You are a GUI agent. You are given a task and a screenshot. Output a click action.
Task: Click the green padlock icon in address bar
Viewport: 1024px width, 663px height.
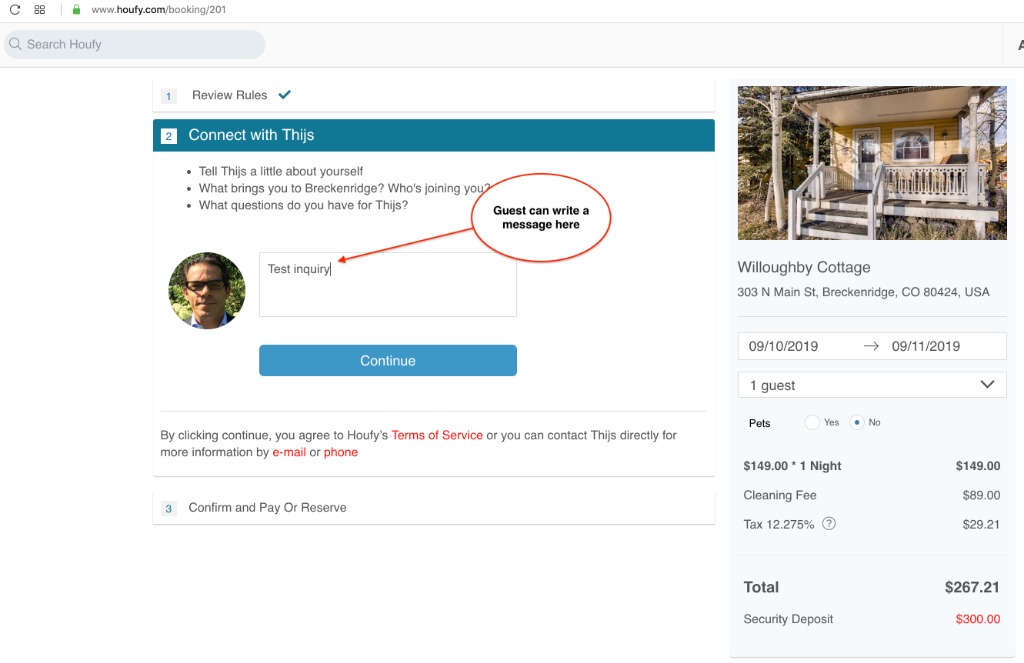[x=74, y=10]
